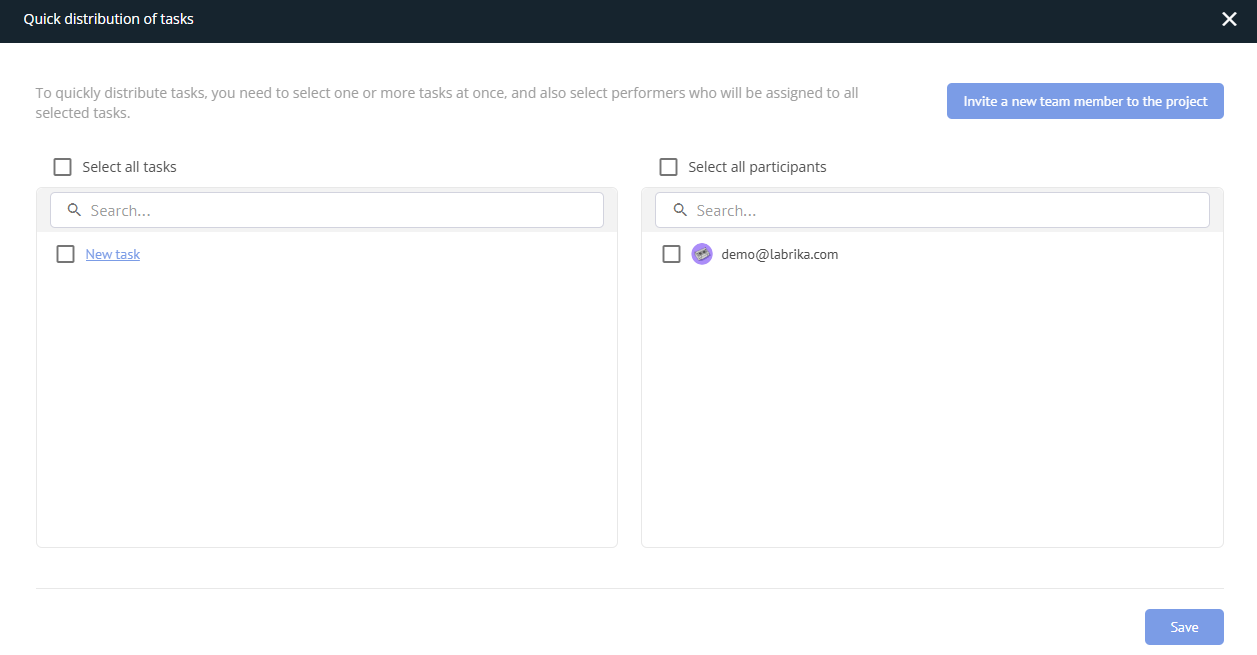Check the box beside New task

click(x=66, y=254)
